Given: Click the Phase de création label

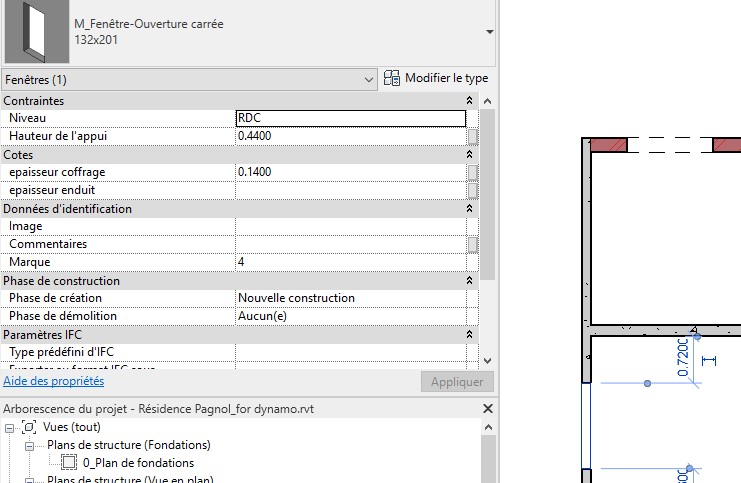Looking at the screenshot, I should tap(55, 298).
